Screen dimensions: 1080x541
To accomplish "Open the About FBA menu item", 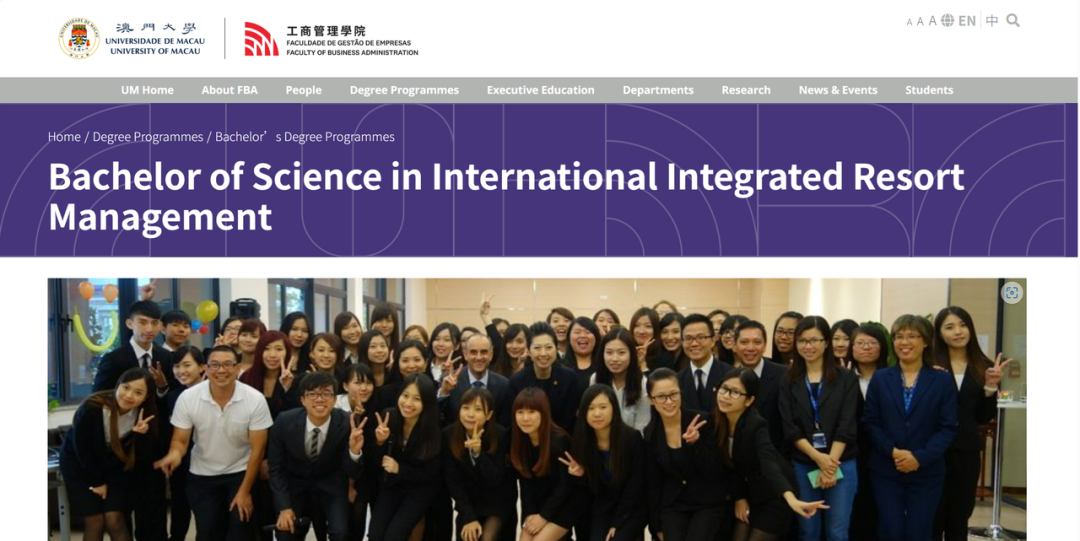I will coord(229,90).
